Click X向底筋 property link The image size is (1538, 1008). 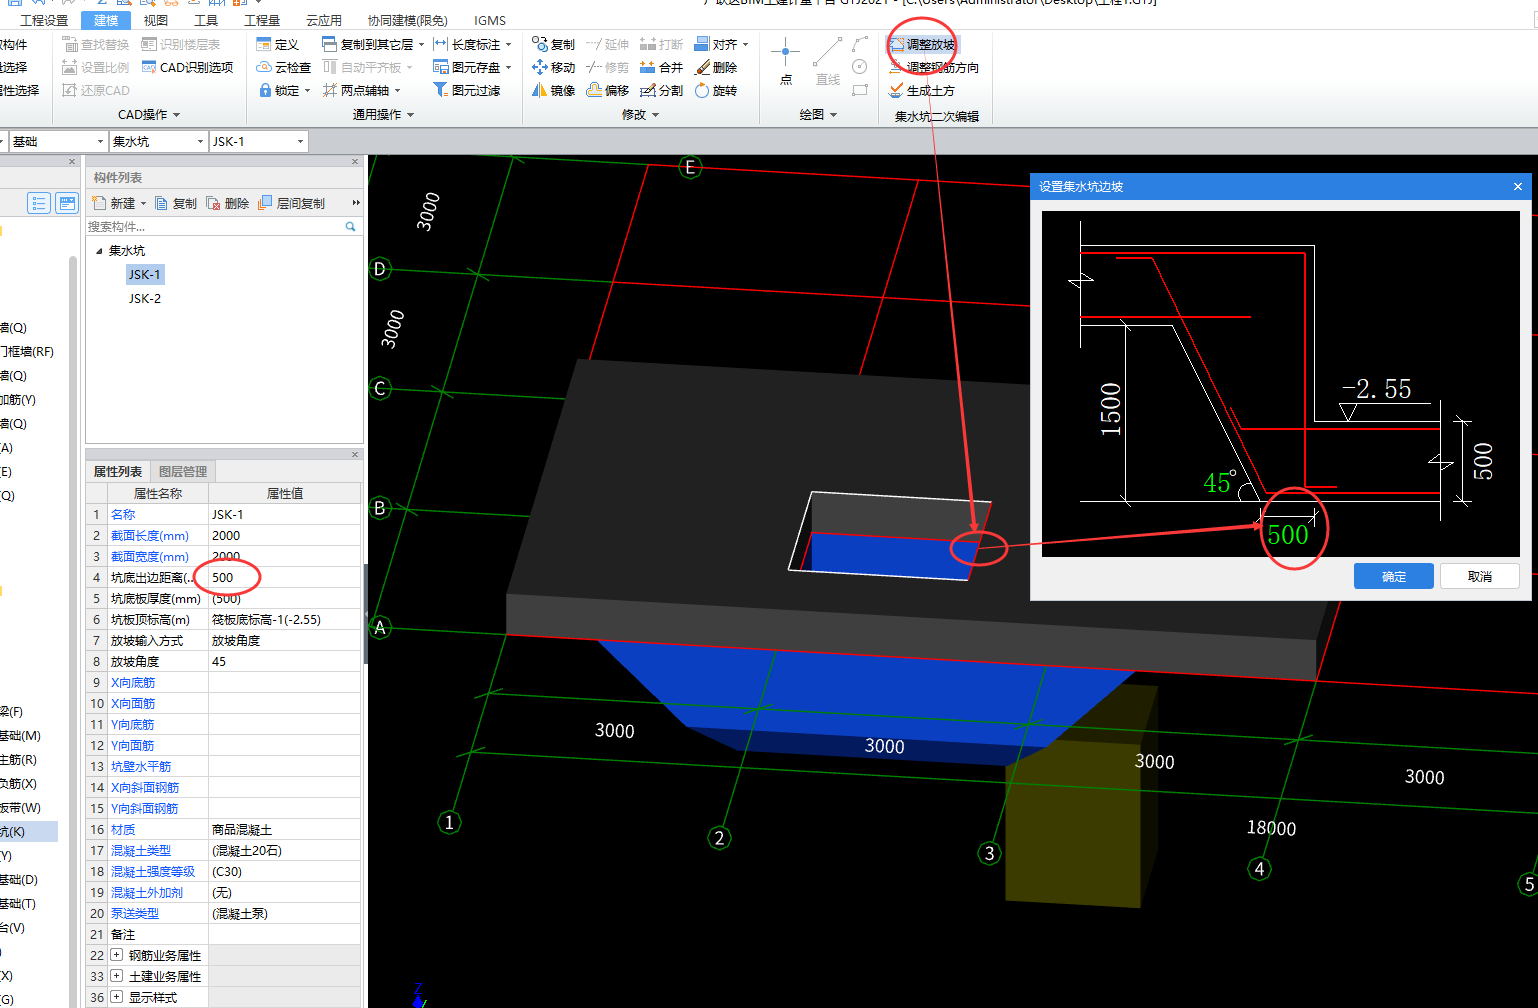133,682
